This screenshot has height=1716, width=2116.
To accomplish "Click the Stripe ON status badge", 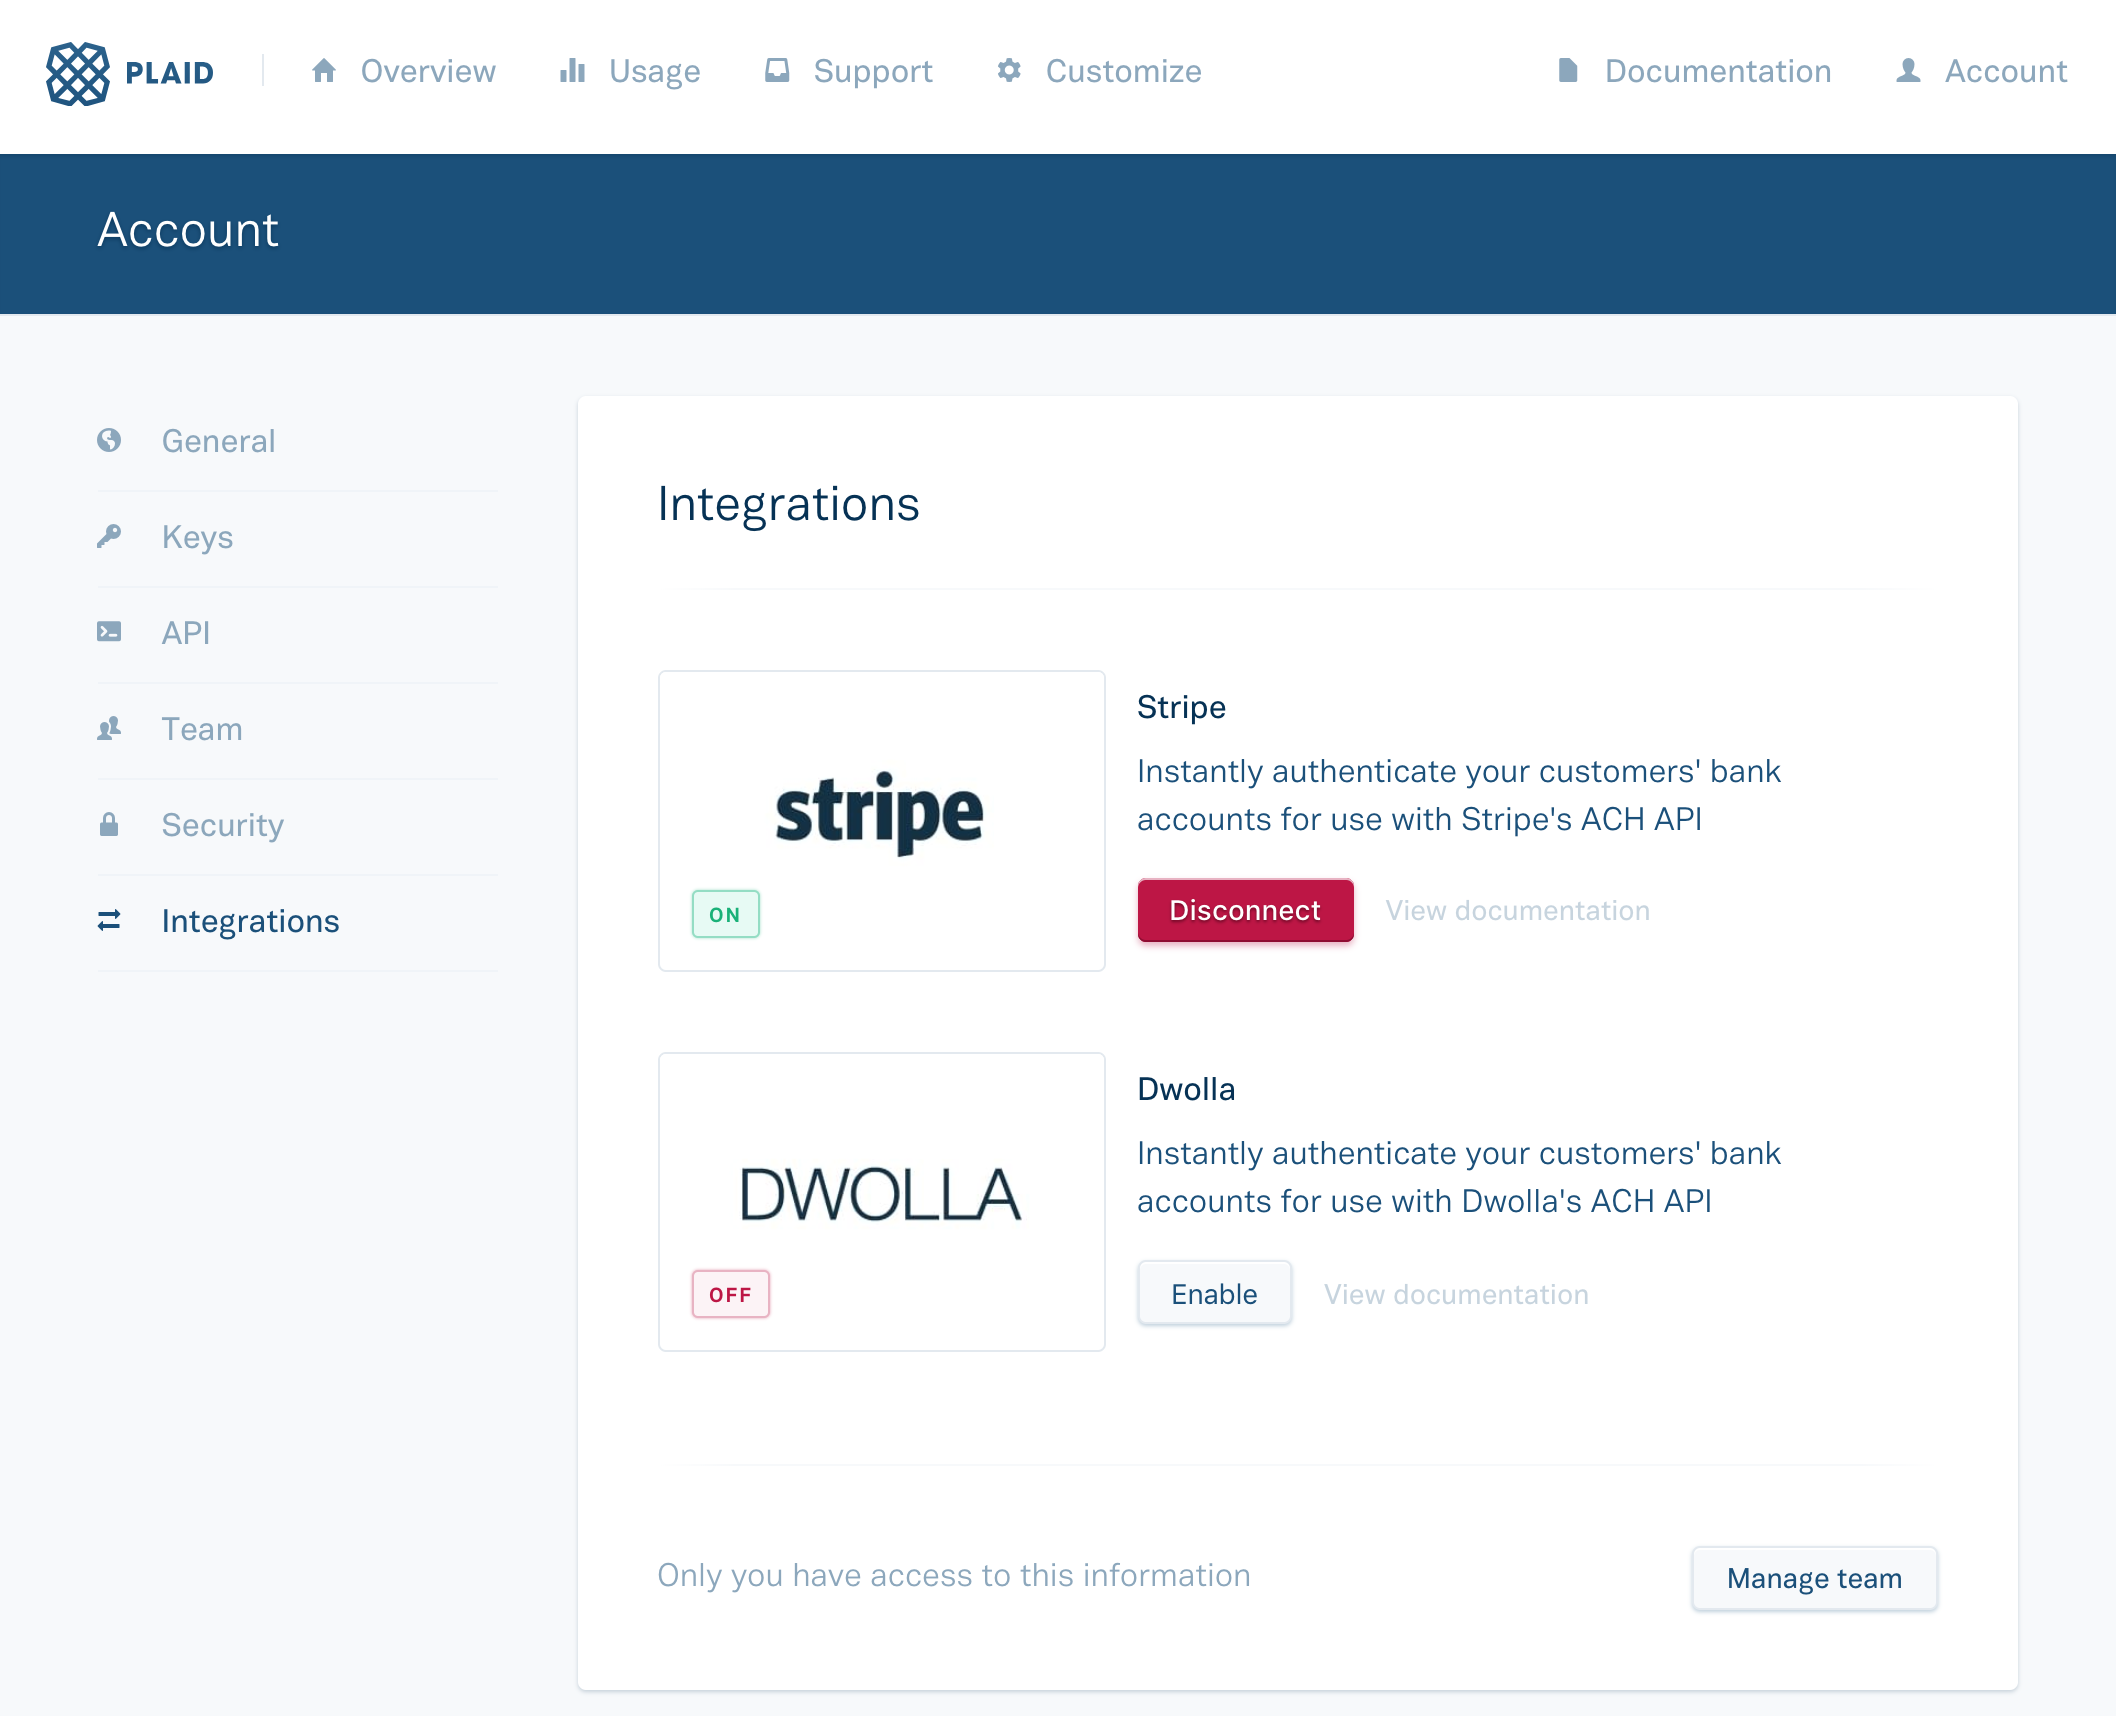I will coord(725,913).
